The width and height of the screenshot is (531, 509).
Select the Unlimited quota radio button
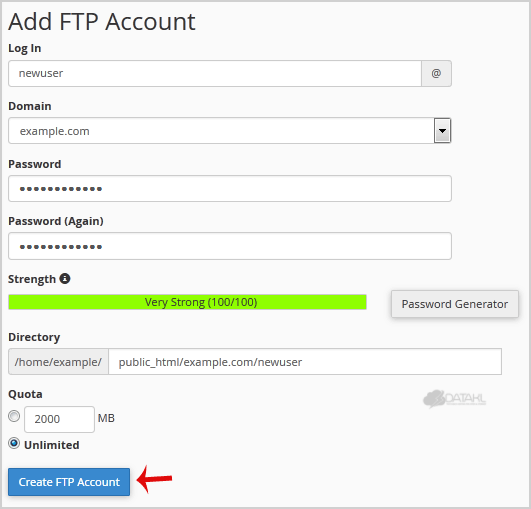14,443
